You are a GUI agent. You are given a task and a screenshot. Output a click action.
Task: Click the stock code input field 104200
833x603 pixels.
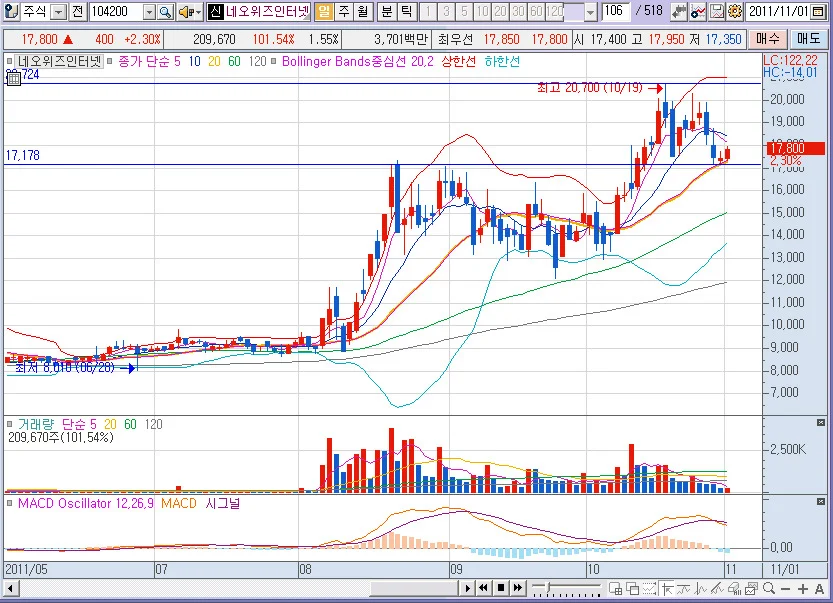(117, 12)
